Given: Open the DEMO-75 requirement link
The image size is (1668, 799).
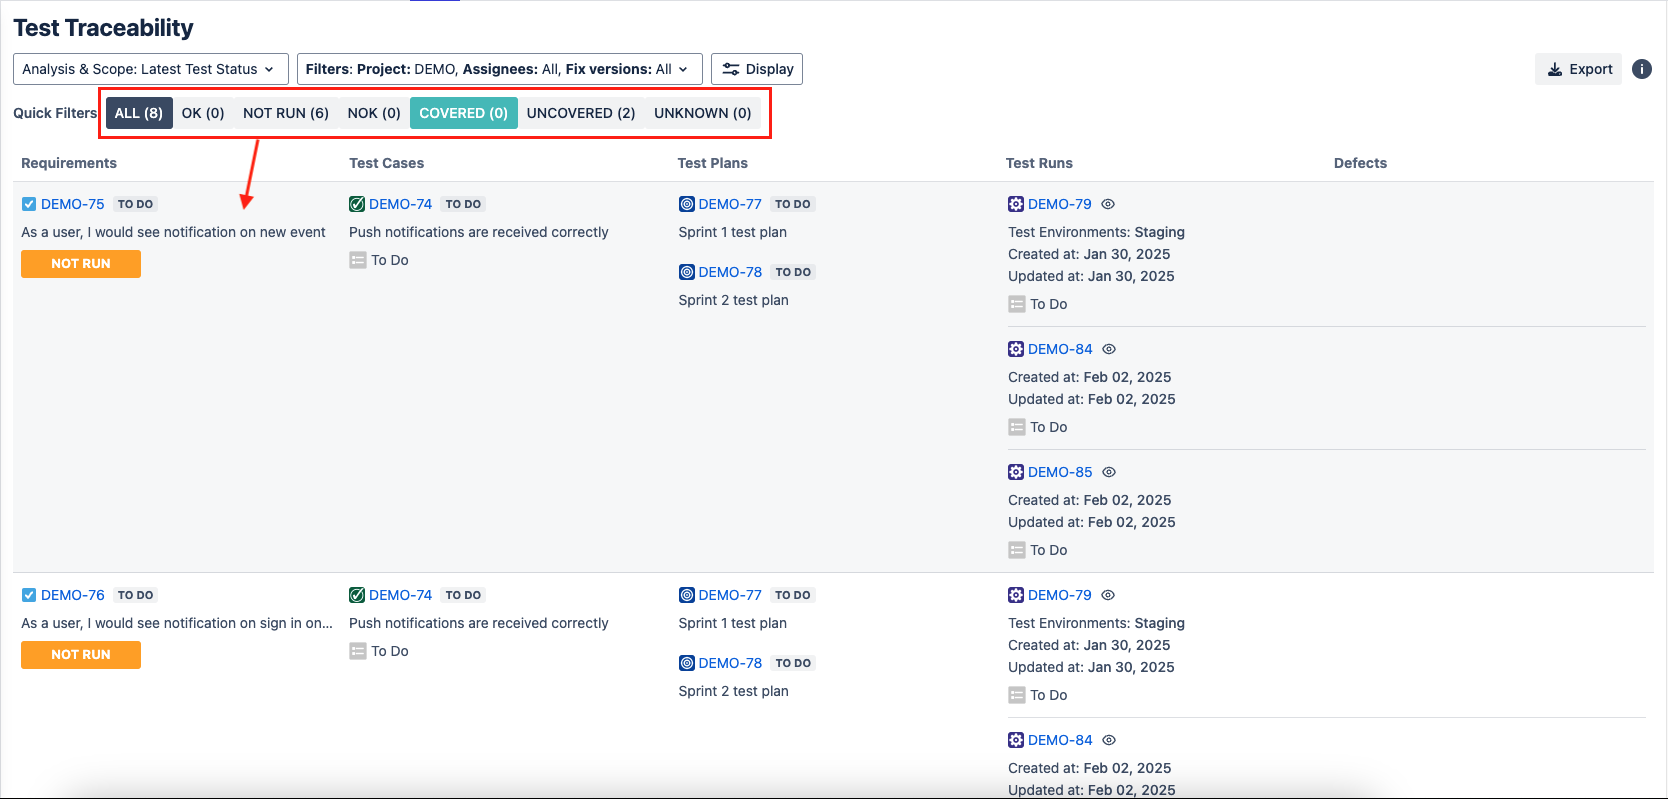Looking at the screenshot, I should click(x=73, y=204).
